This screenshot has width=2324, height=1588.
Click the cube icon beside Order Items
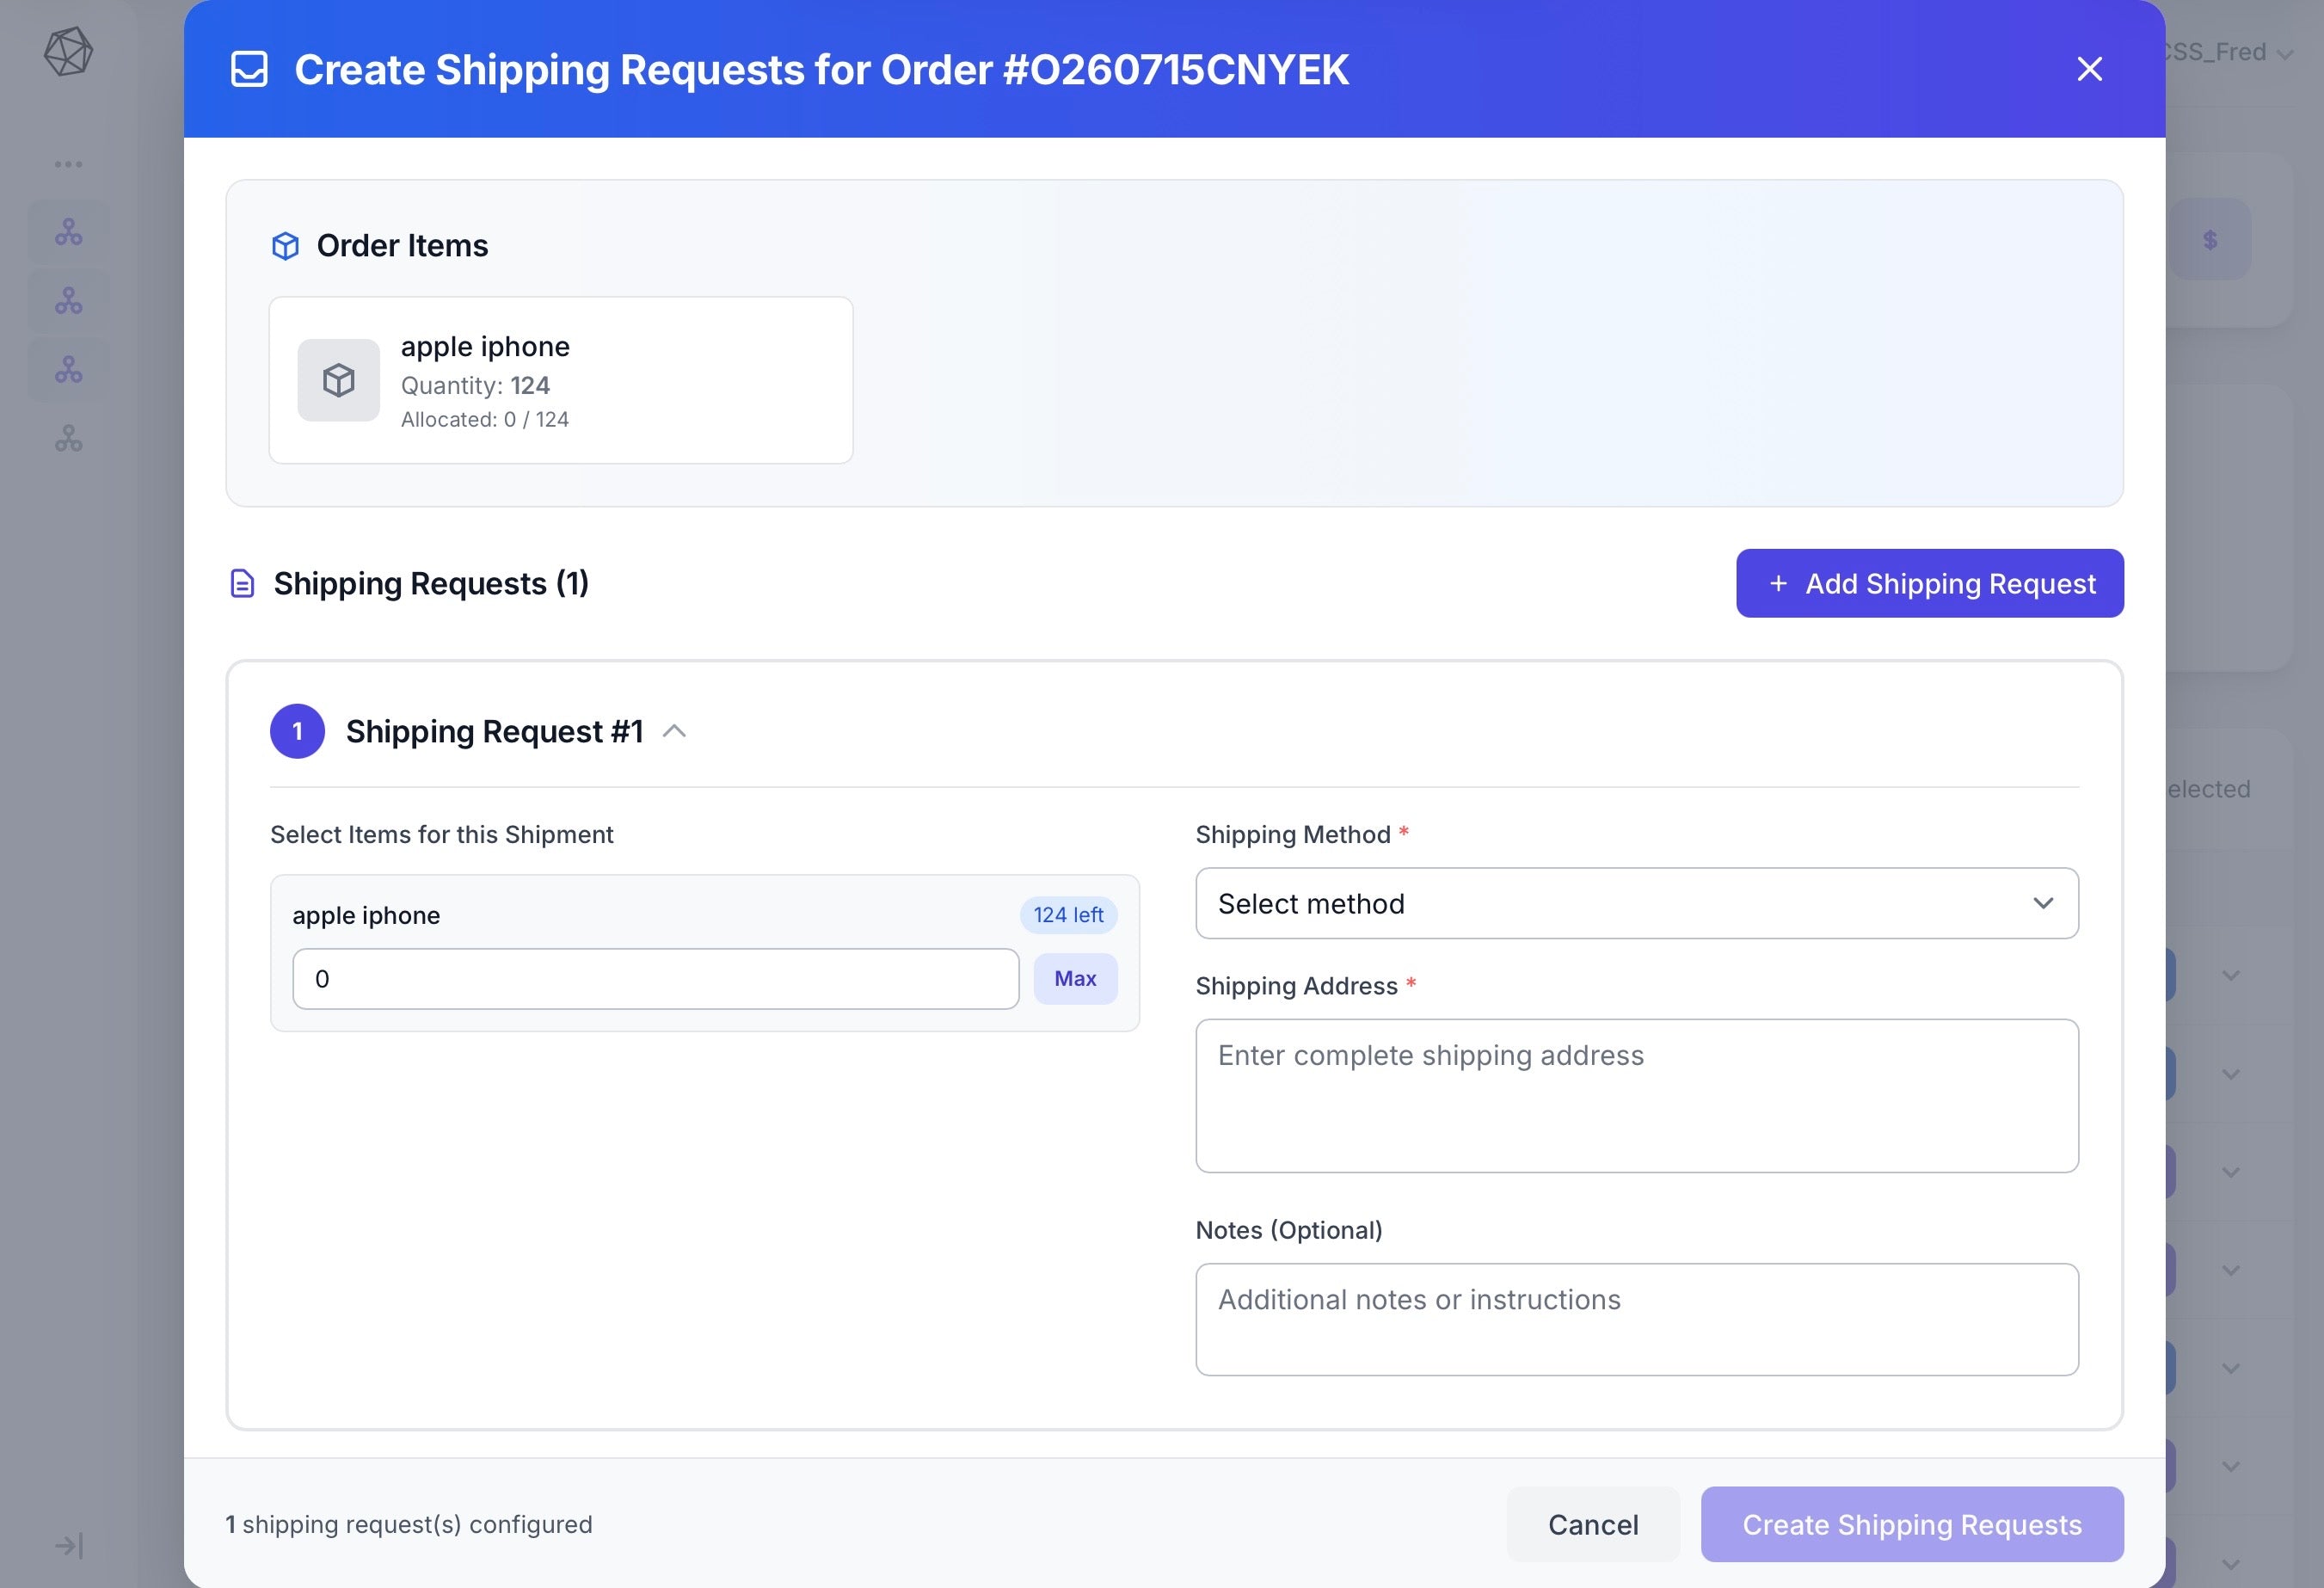click(x=285, y=246)
